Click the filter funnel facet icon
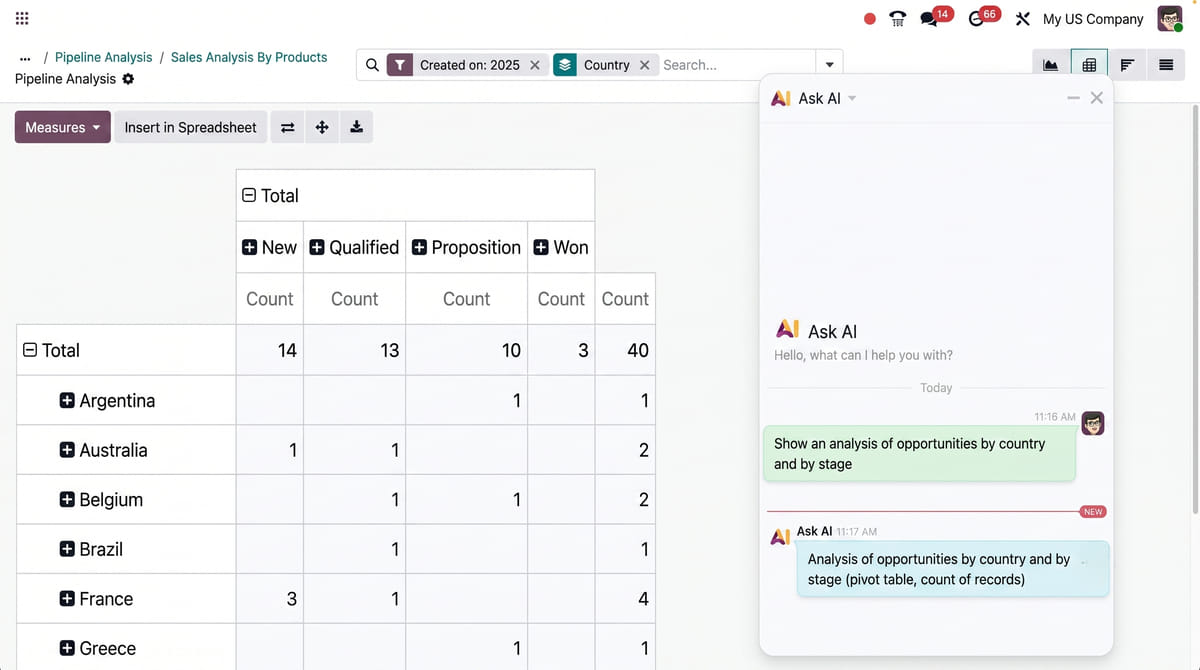 click(x=400, y=65)
